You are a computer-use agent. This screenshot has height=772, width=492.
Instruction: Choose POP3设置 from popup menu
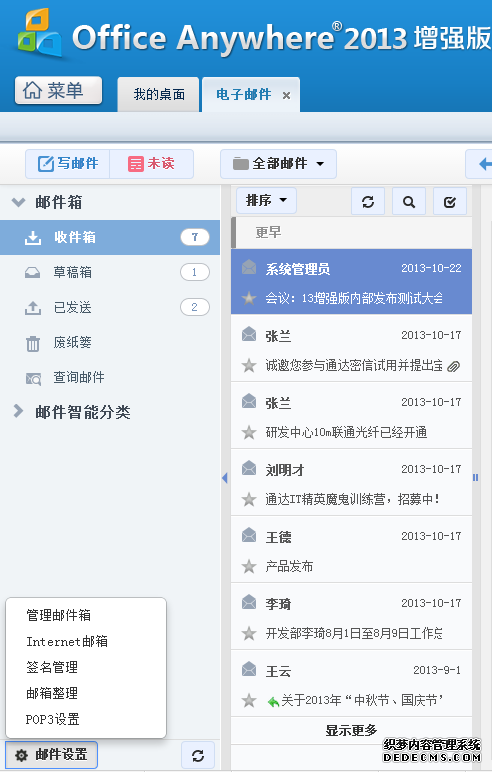coord(53,719)
